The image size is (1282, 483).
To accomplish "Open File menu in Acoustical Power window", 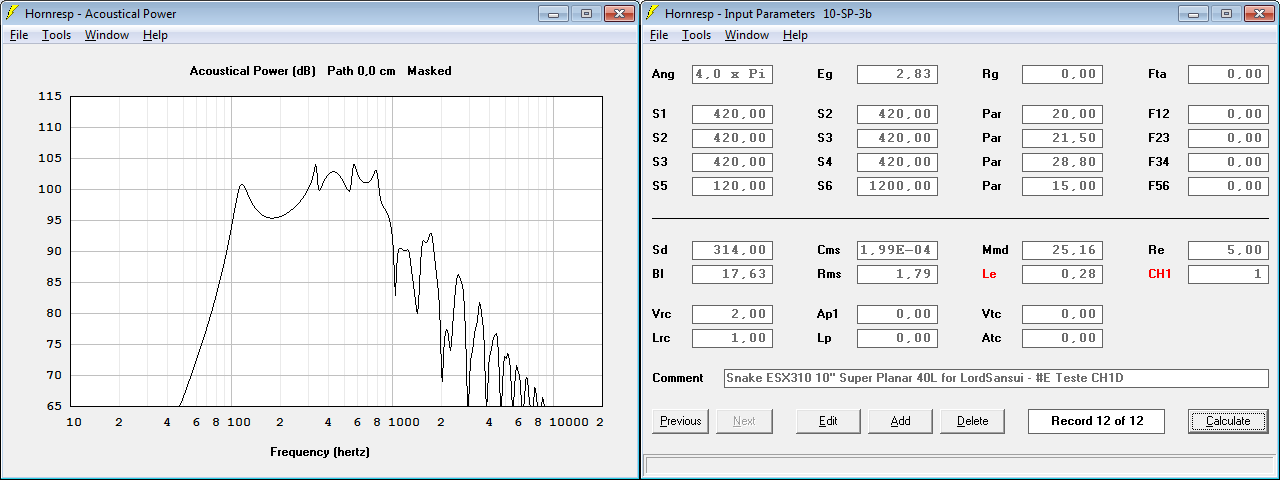I will pos(19,35).
